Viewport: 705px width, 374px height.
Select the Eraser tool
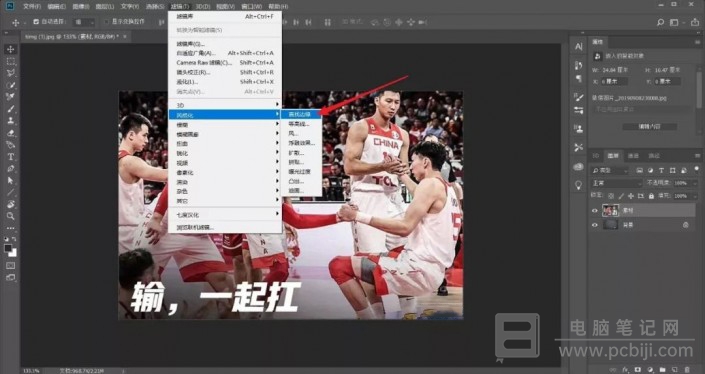[11, 133]
